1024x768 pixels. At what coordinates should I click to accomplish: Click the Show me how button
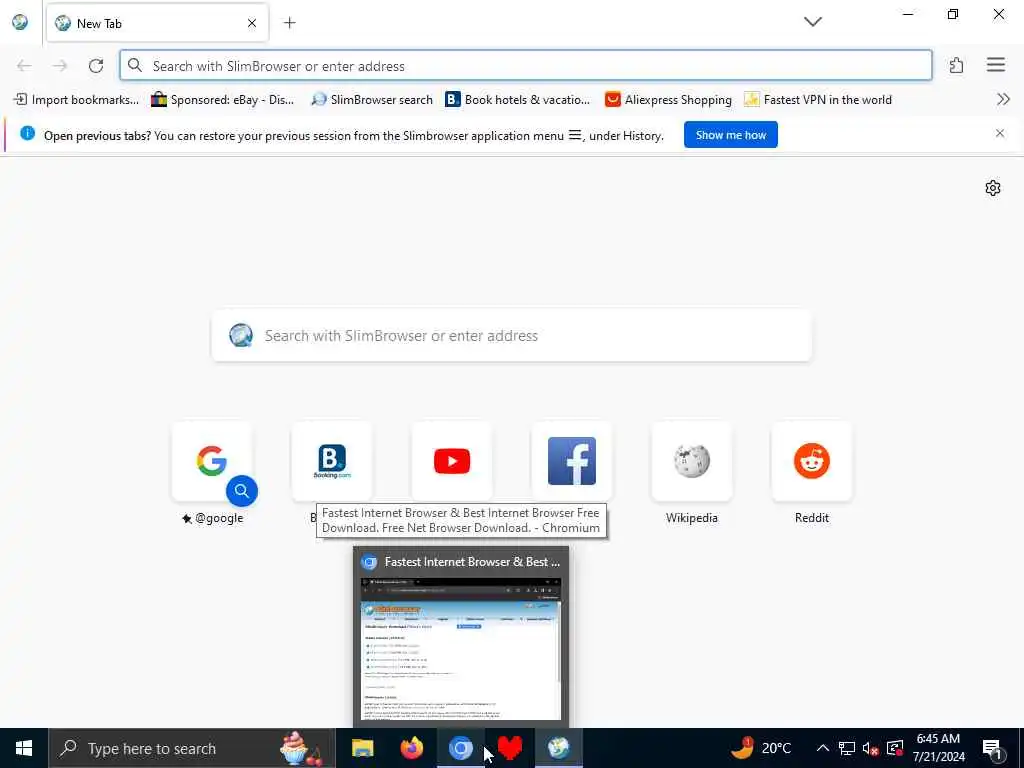tap(731, 135)
